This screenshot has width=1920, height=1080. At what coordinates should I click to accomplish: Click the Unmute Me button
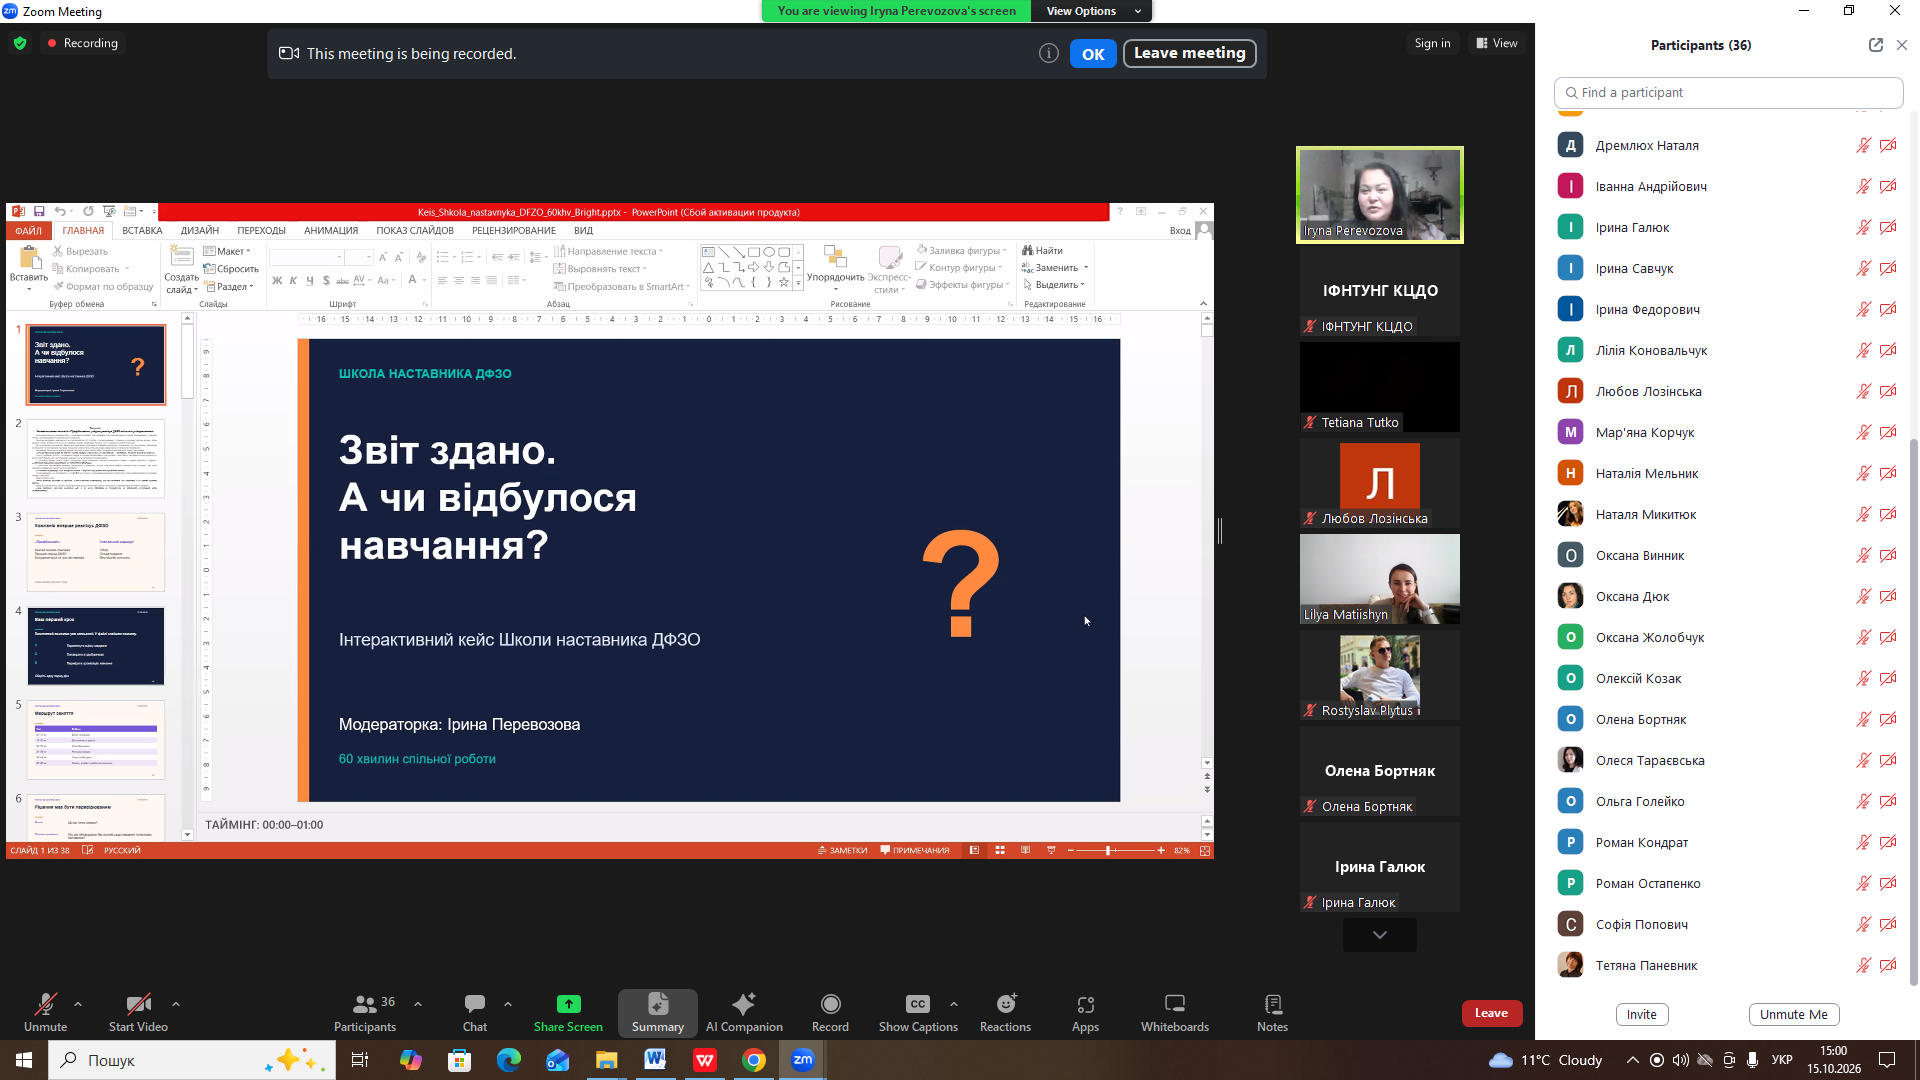[x=1794, y=1014]
